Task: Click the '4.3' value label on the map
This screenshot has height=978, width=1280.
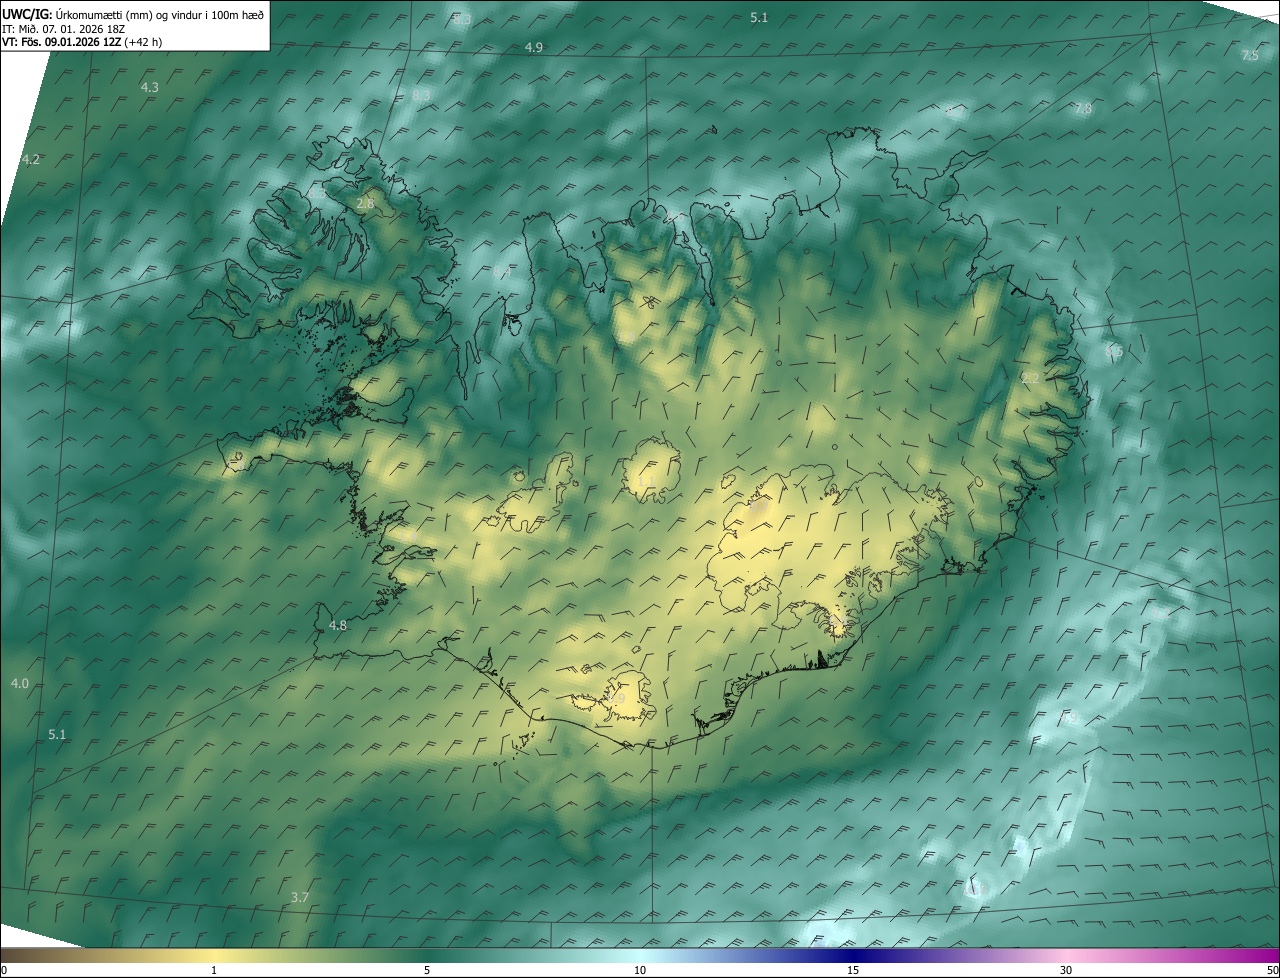Action: click(149, 88)
